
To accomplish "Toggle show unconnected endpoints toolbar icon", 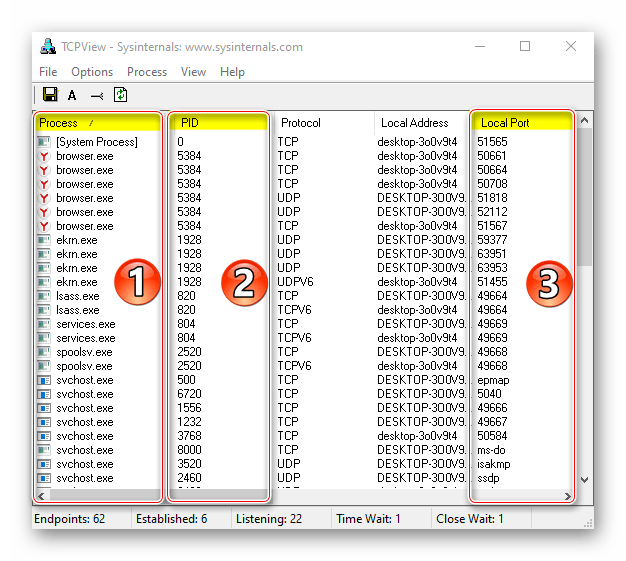I will click(97, 96).
